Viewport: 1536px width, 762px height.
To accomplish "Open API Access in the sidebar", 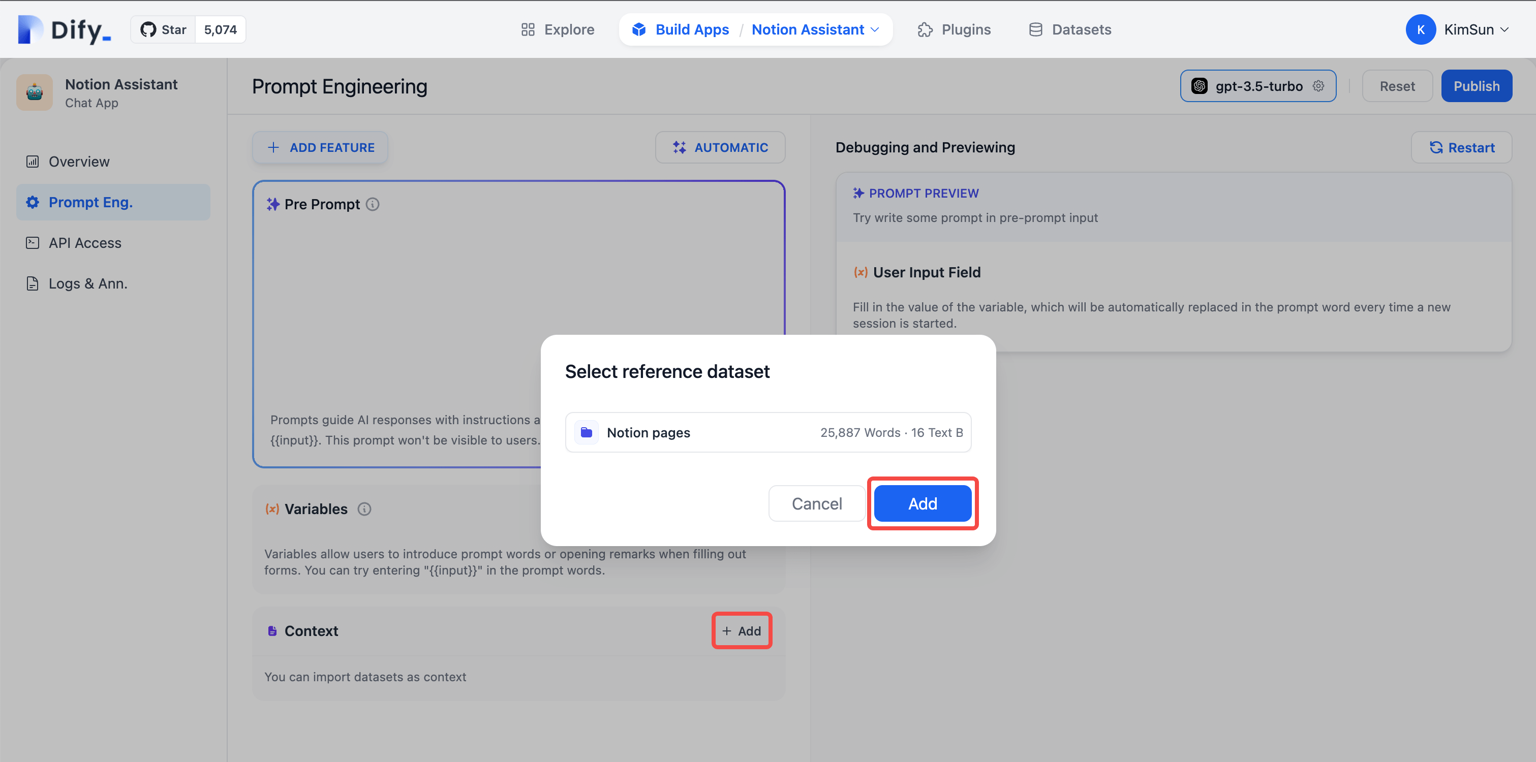I will (113, 243).
